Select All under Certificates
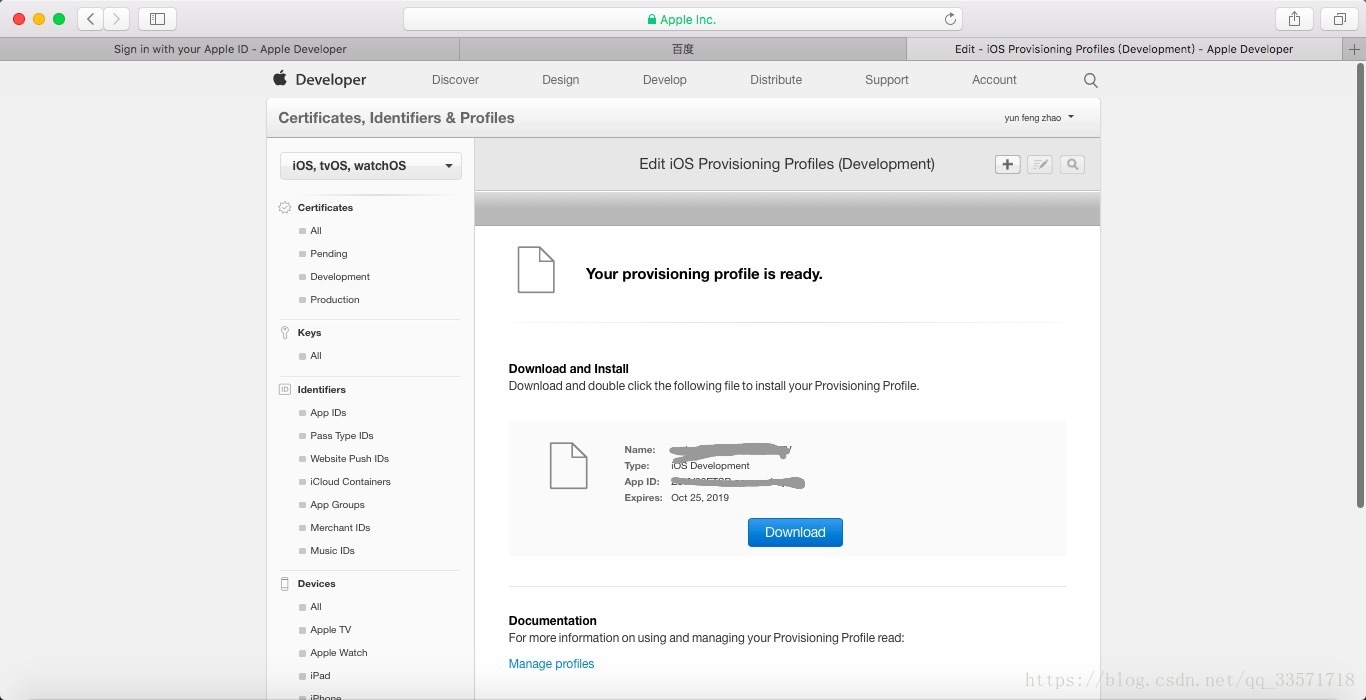 point(316,231)
